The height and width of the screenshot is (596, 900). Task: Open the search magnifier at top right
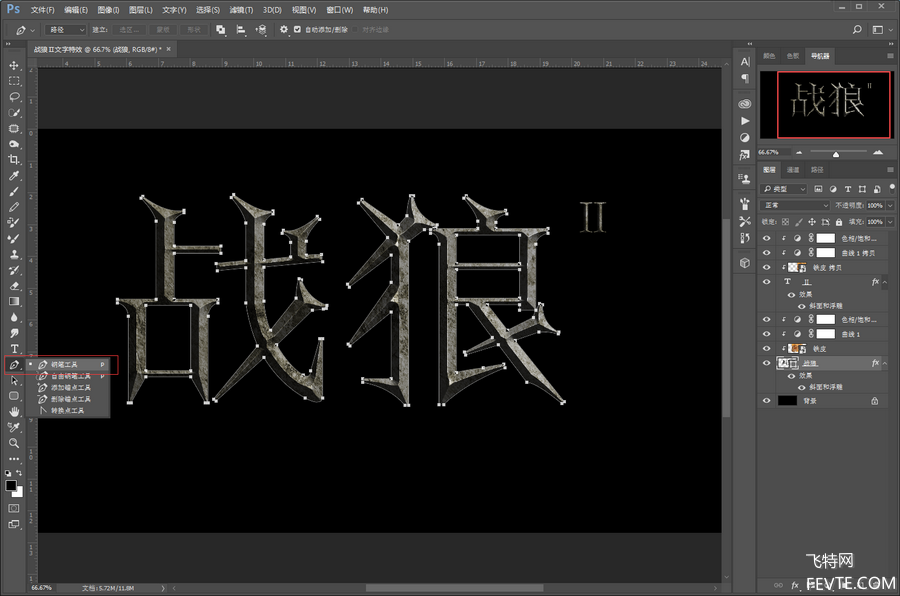click(x=857, y=29)
